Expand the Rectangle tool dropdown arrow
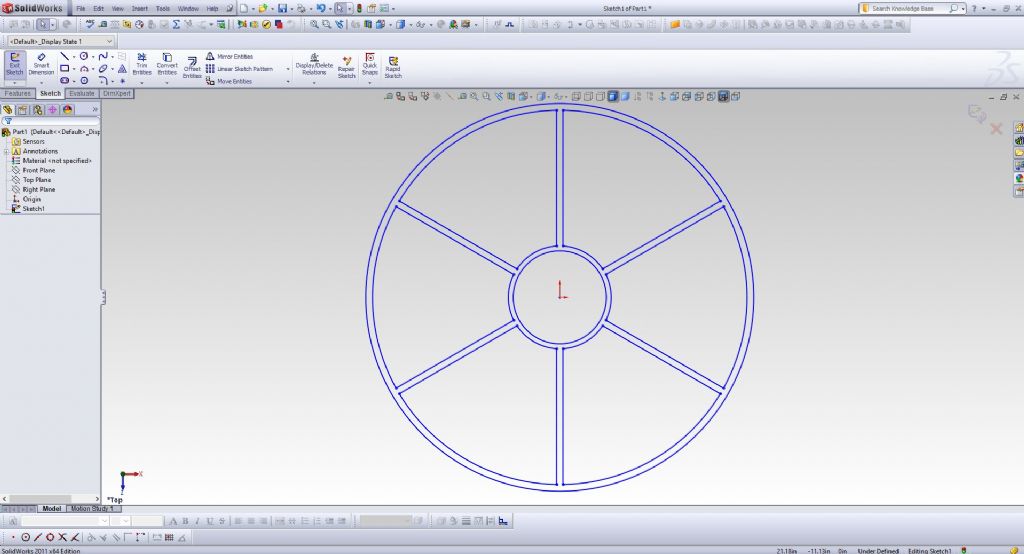This screenshot has height=554, width=1024. coord(73,69)
